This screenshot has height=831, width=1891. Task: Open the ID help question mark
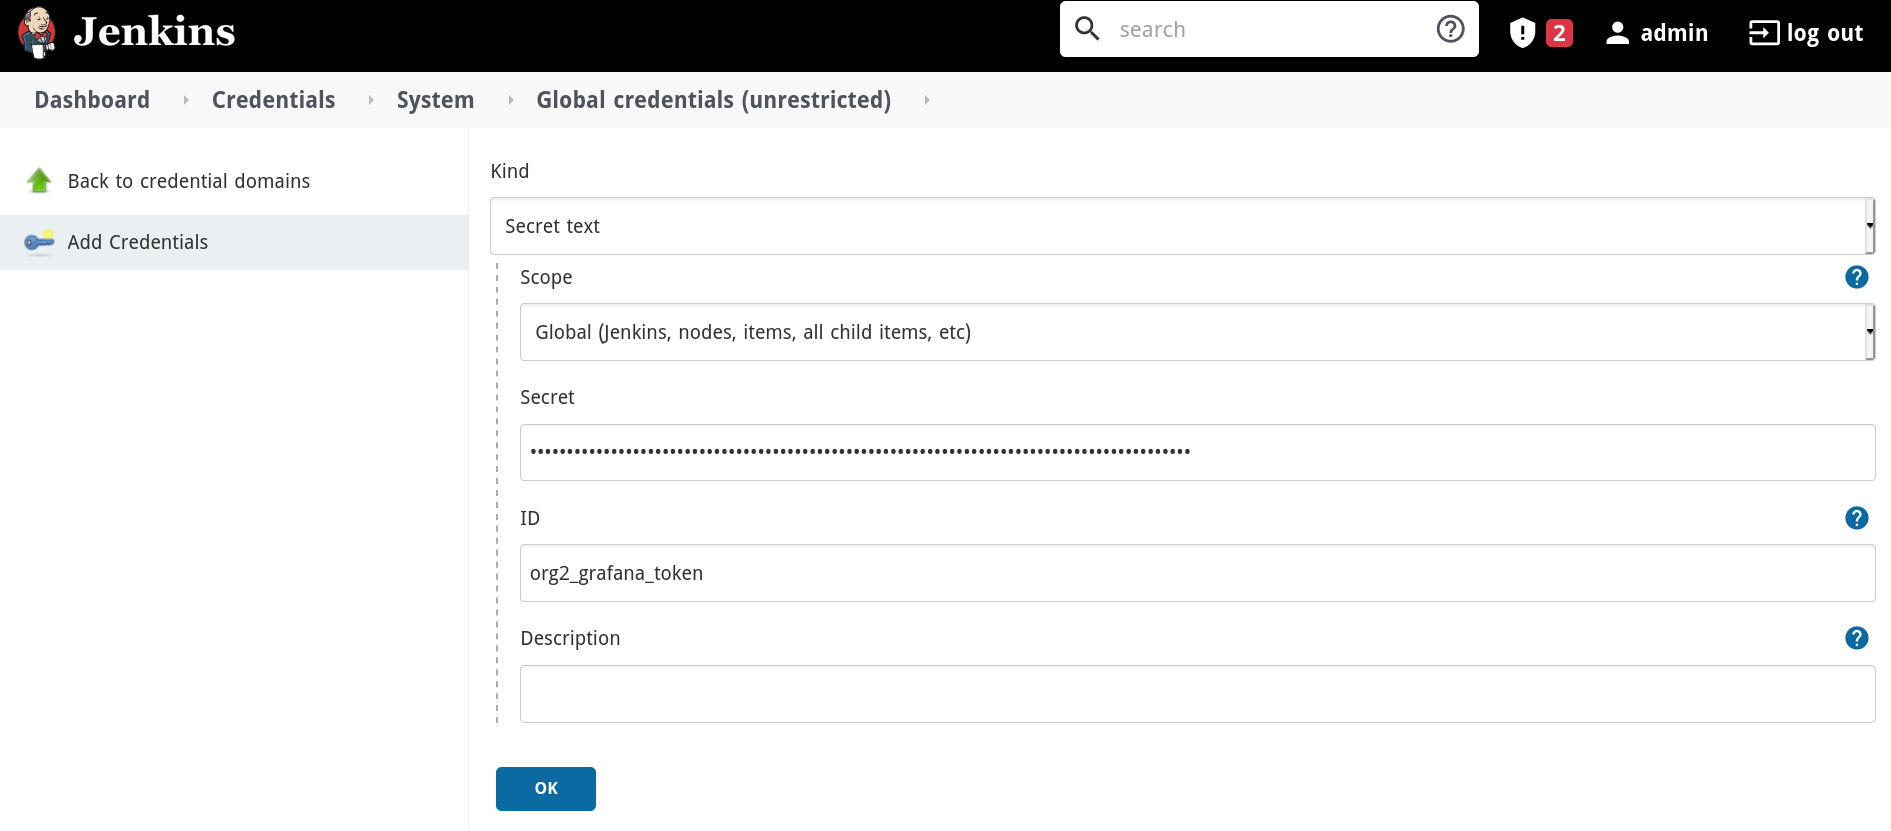pos(1857,518)
